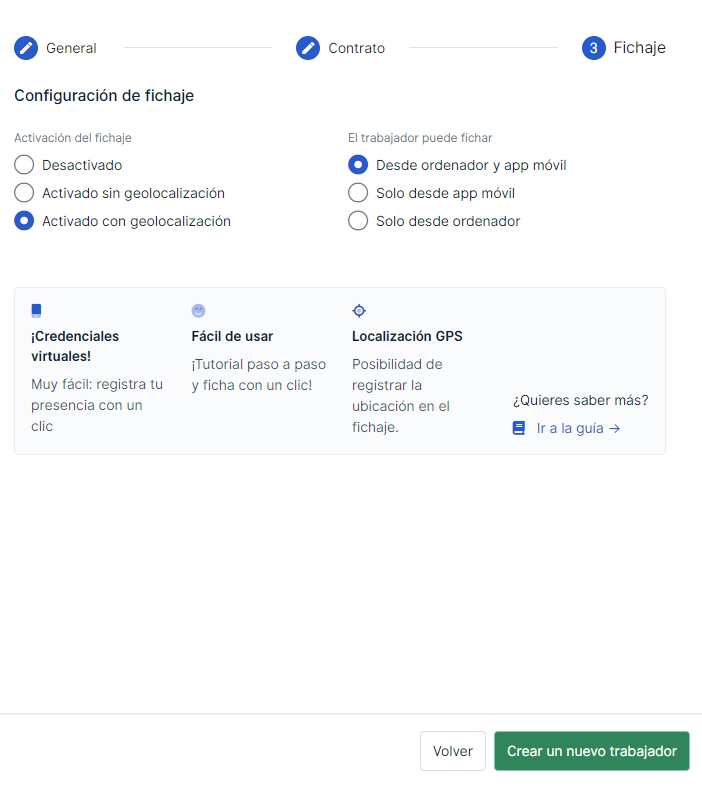Open the Fichaje step label
Image resolution: width=702 pixels, height=786 pixels.
(x=640, y=48)
